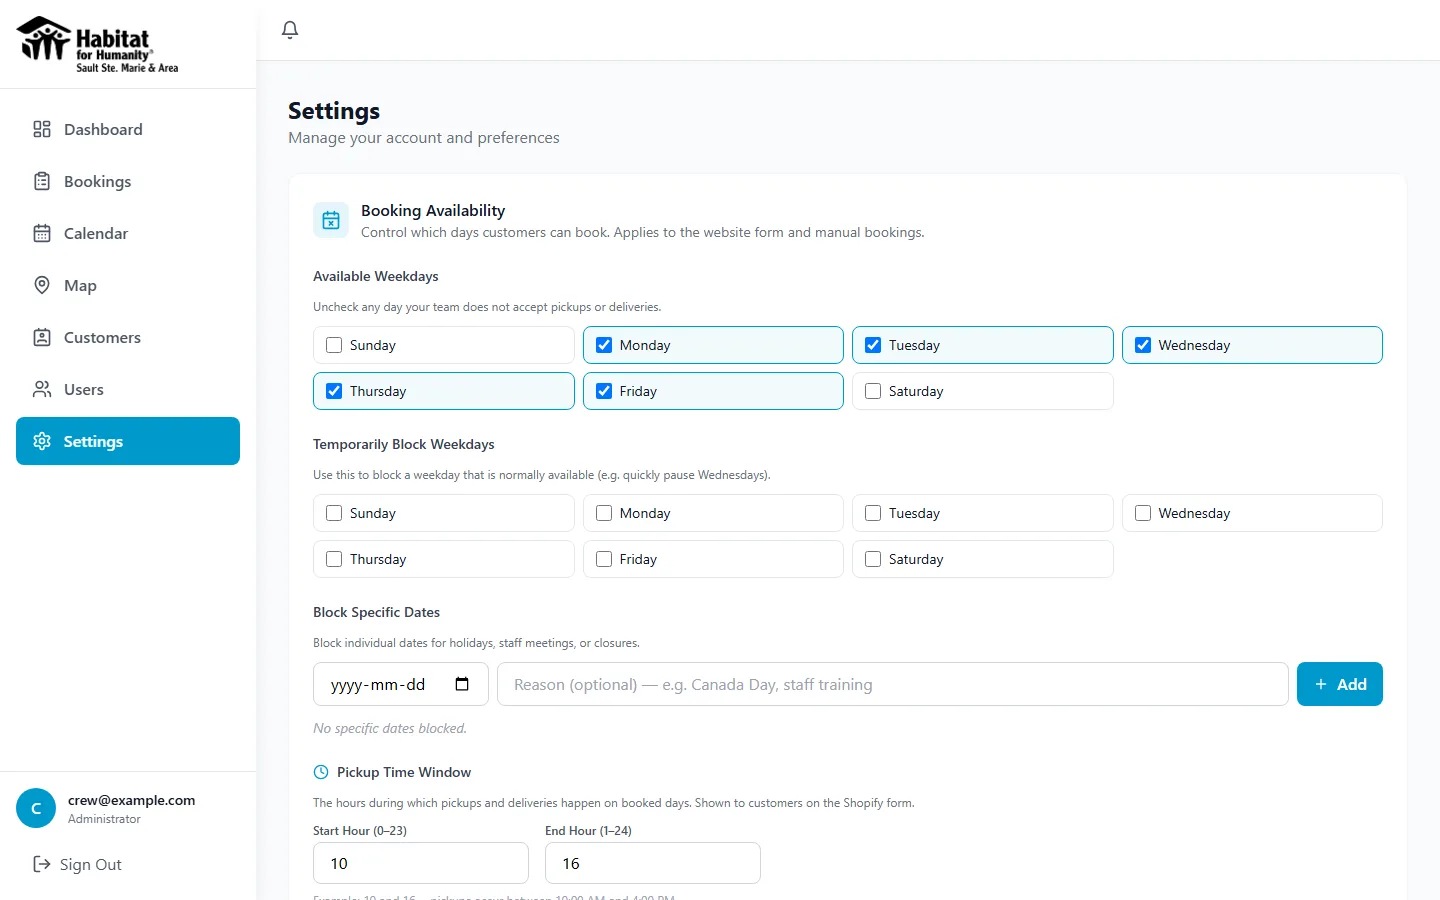Screen dimensions: 1440x900
Task: Enable Saturday in Available Weekdays
Action: click(x=873, y=391)
